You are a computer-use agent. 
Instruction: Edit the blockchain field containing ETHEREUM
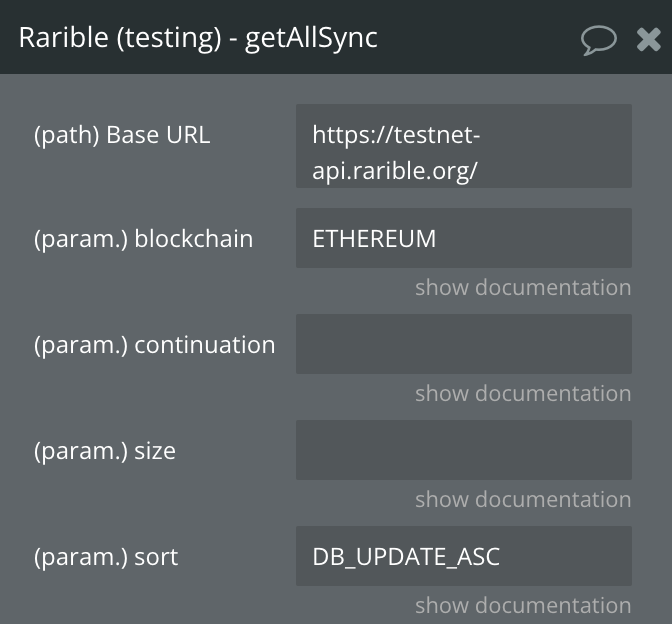(x=464, y=238)
